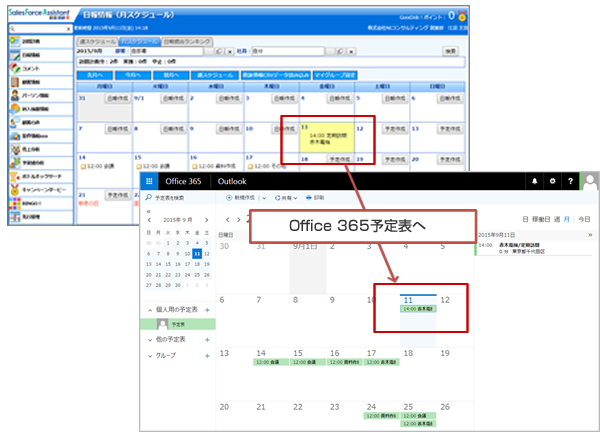Switch Outlook calendar to 週 view
Screen dimensions: 600x439
click(x=557, y=219)
